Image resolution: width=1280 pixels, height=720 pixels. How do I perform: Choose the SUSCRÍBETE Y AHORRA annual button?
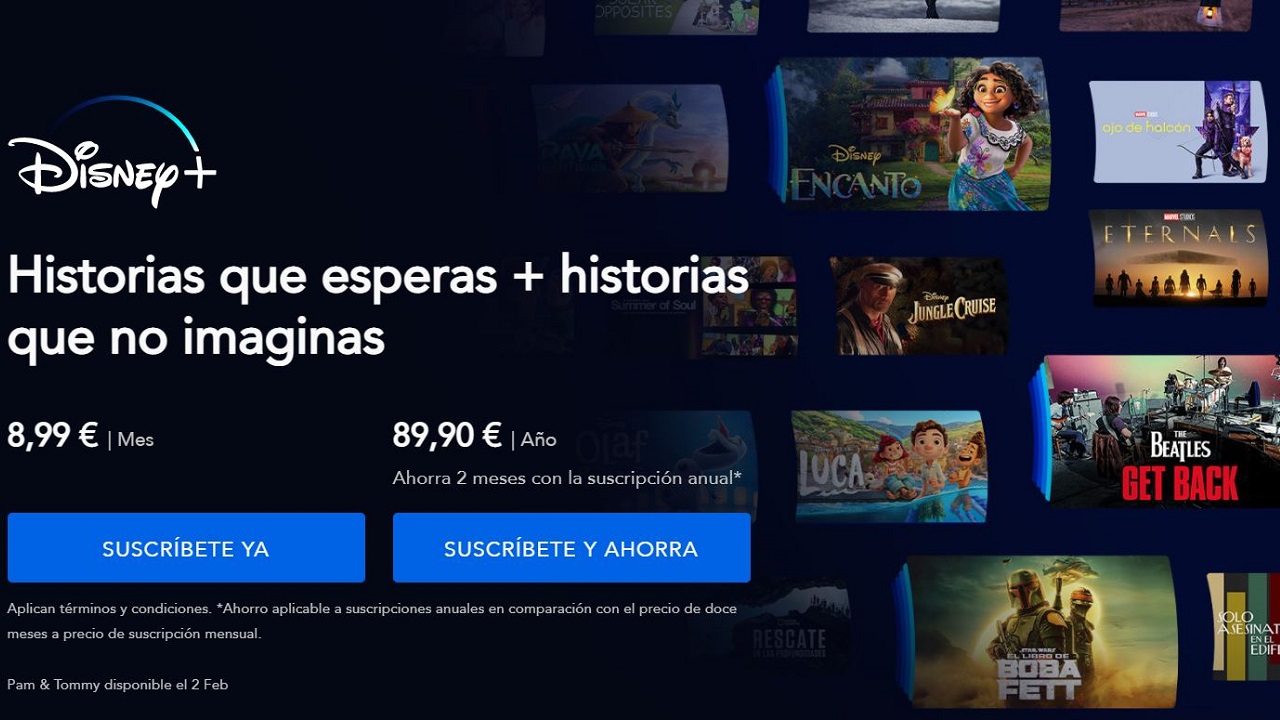tap(571, 548)
